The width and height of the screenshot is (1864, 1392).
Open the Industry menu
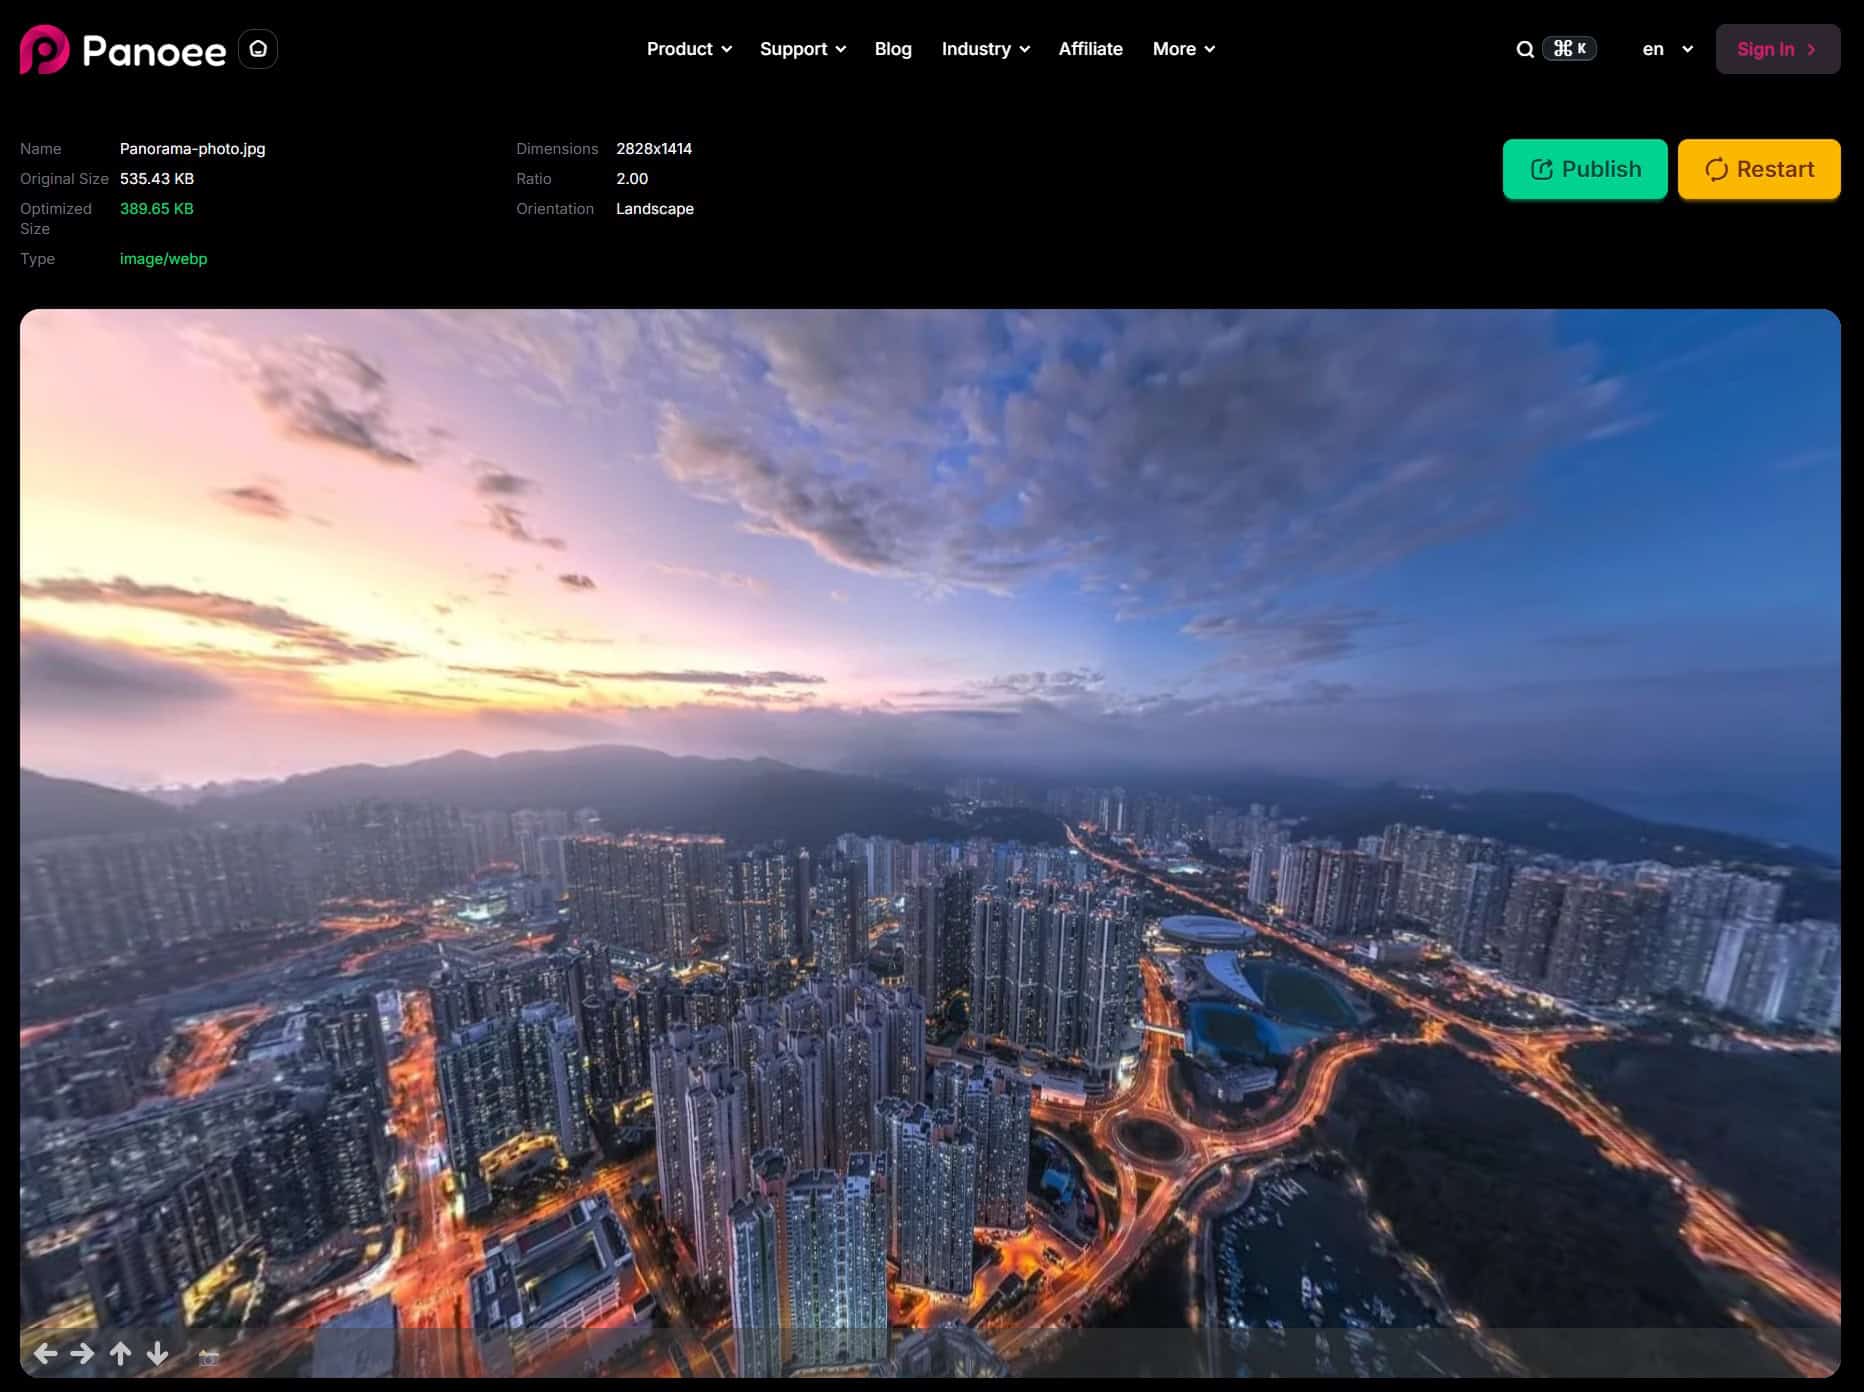984,48
